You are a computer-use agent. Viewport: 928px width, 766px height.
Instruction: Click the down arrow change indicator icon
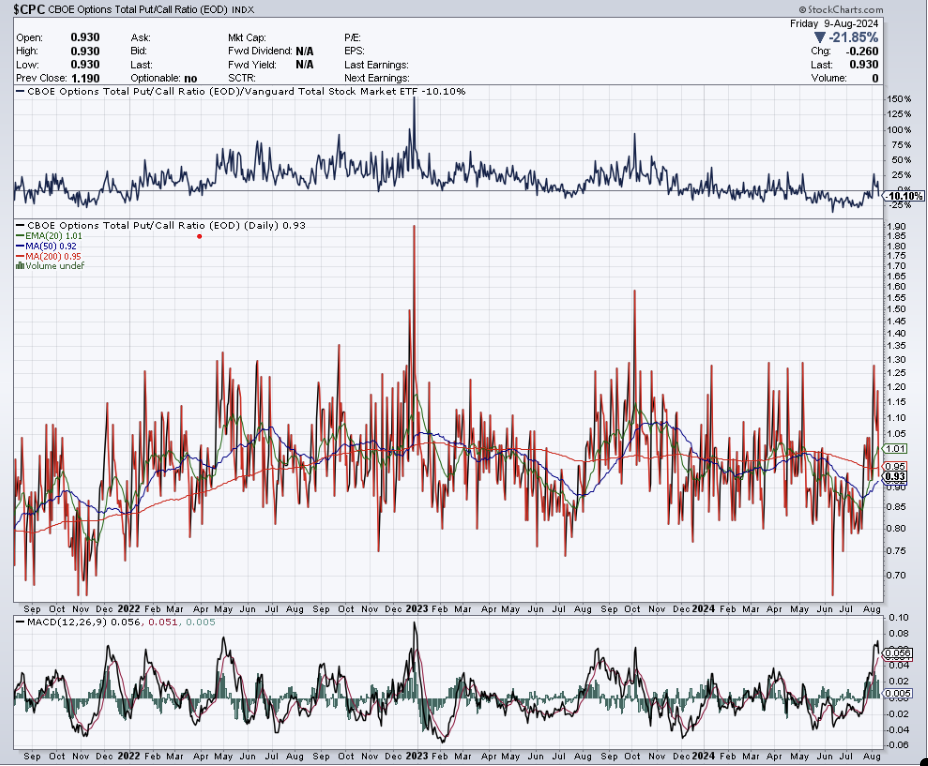(819, 37)
